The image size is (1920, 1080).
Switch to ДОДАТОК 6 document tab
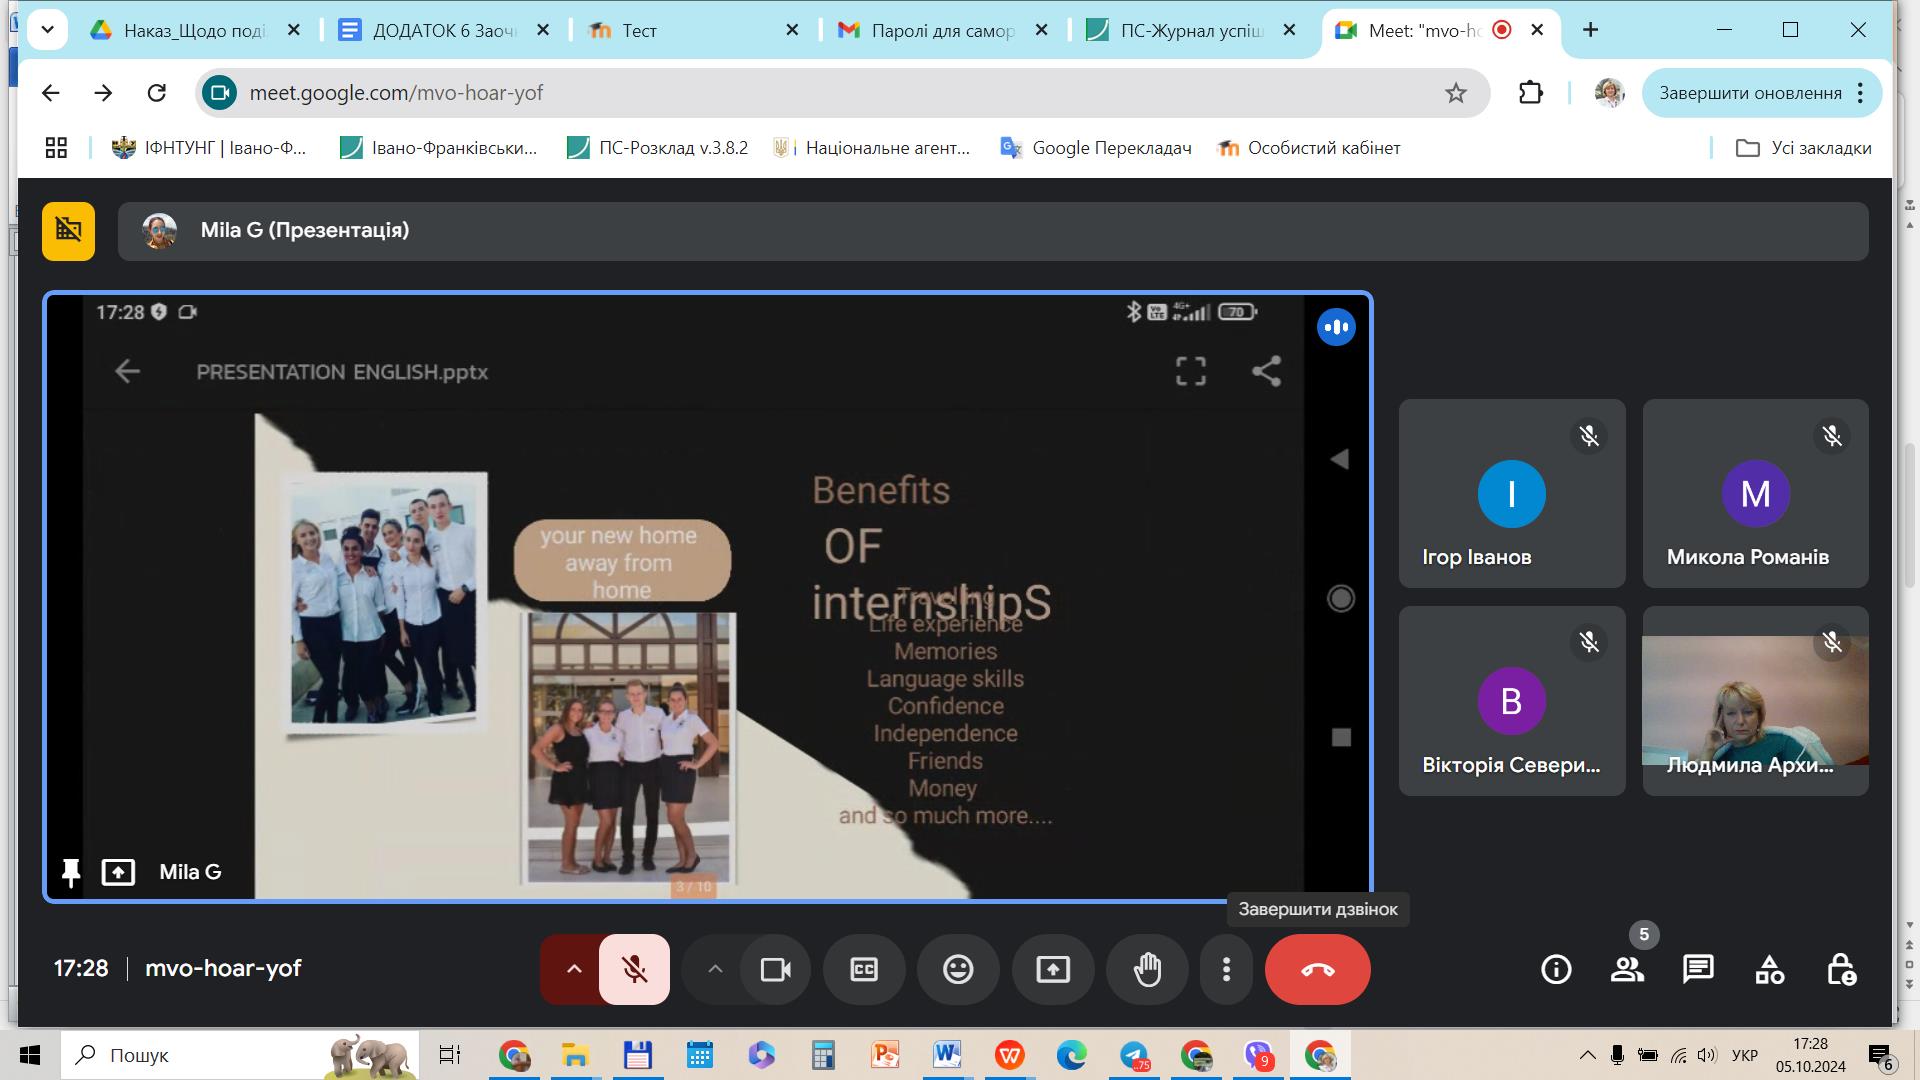(x=440, y=30)
